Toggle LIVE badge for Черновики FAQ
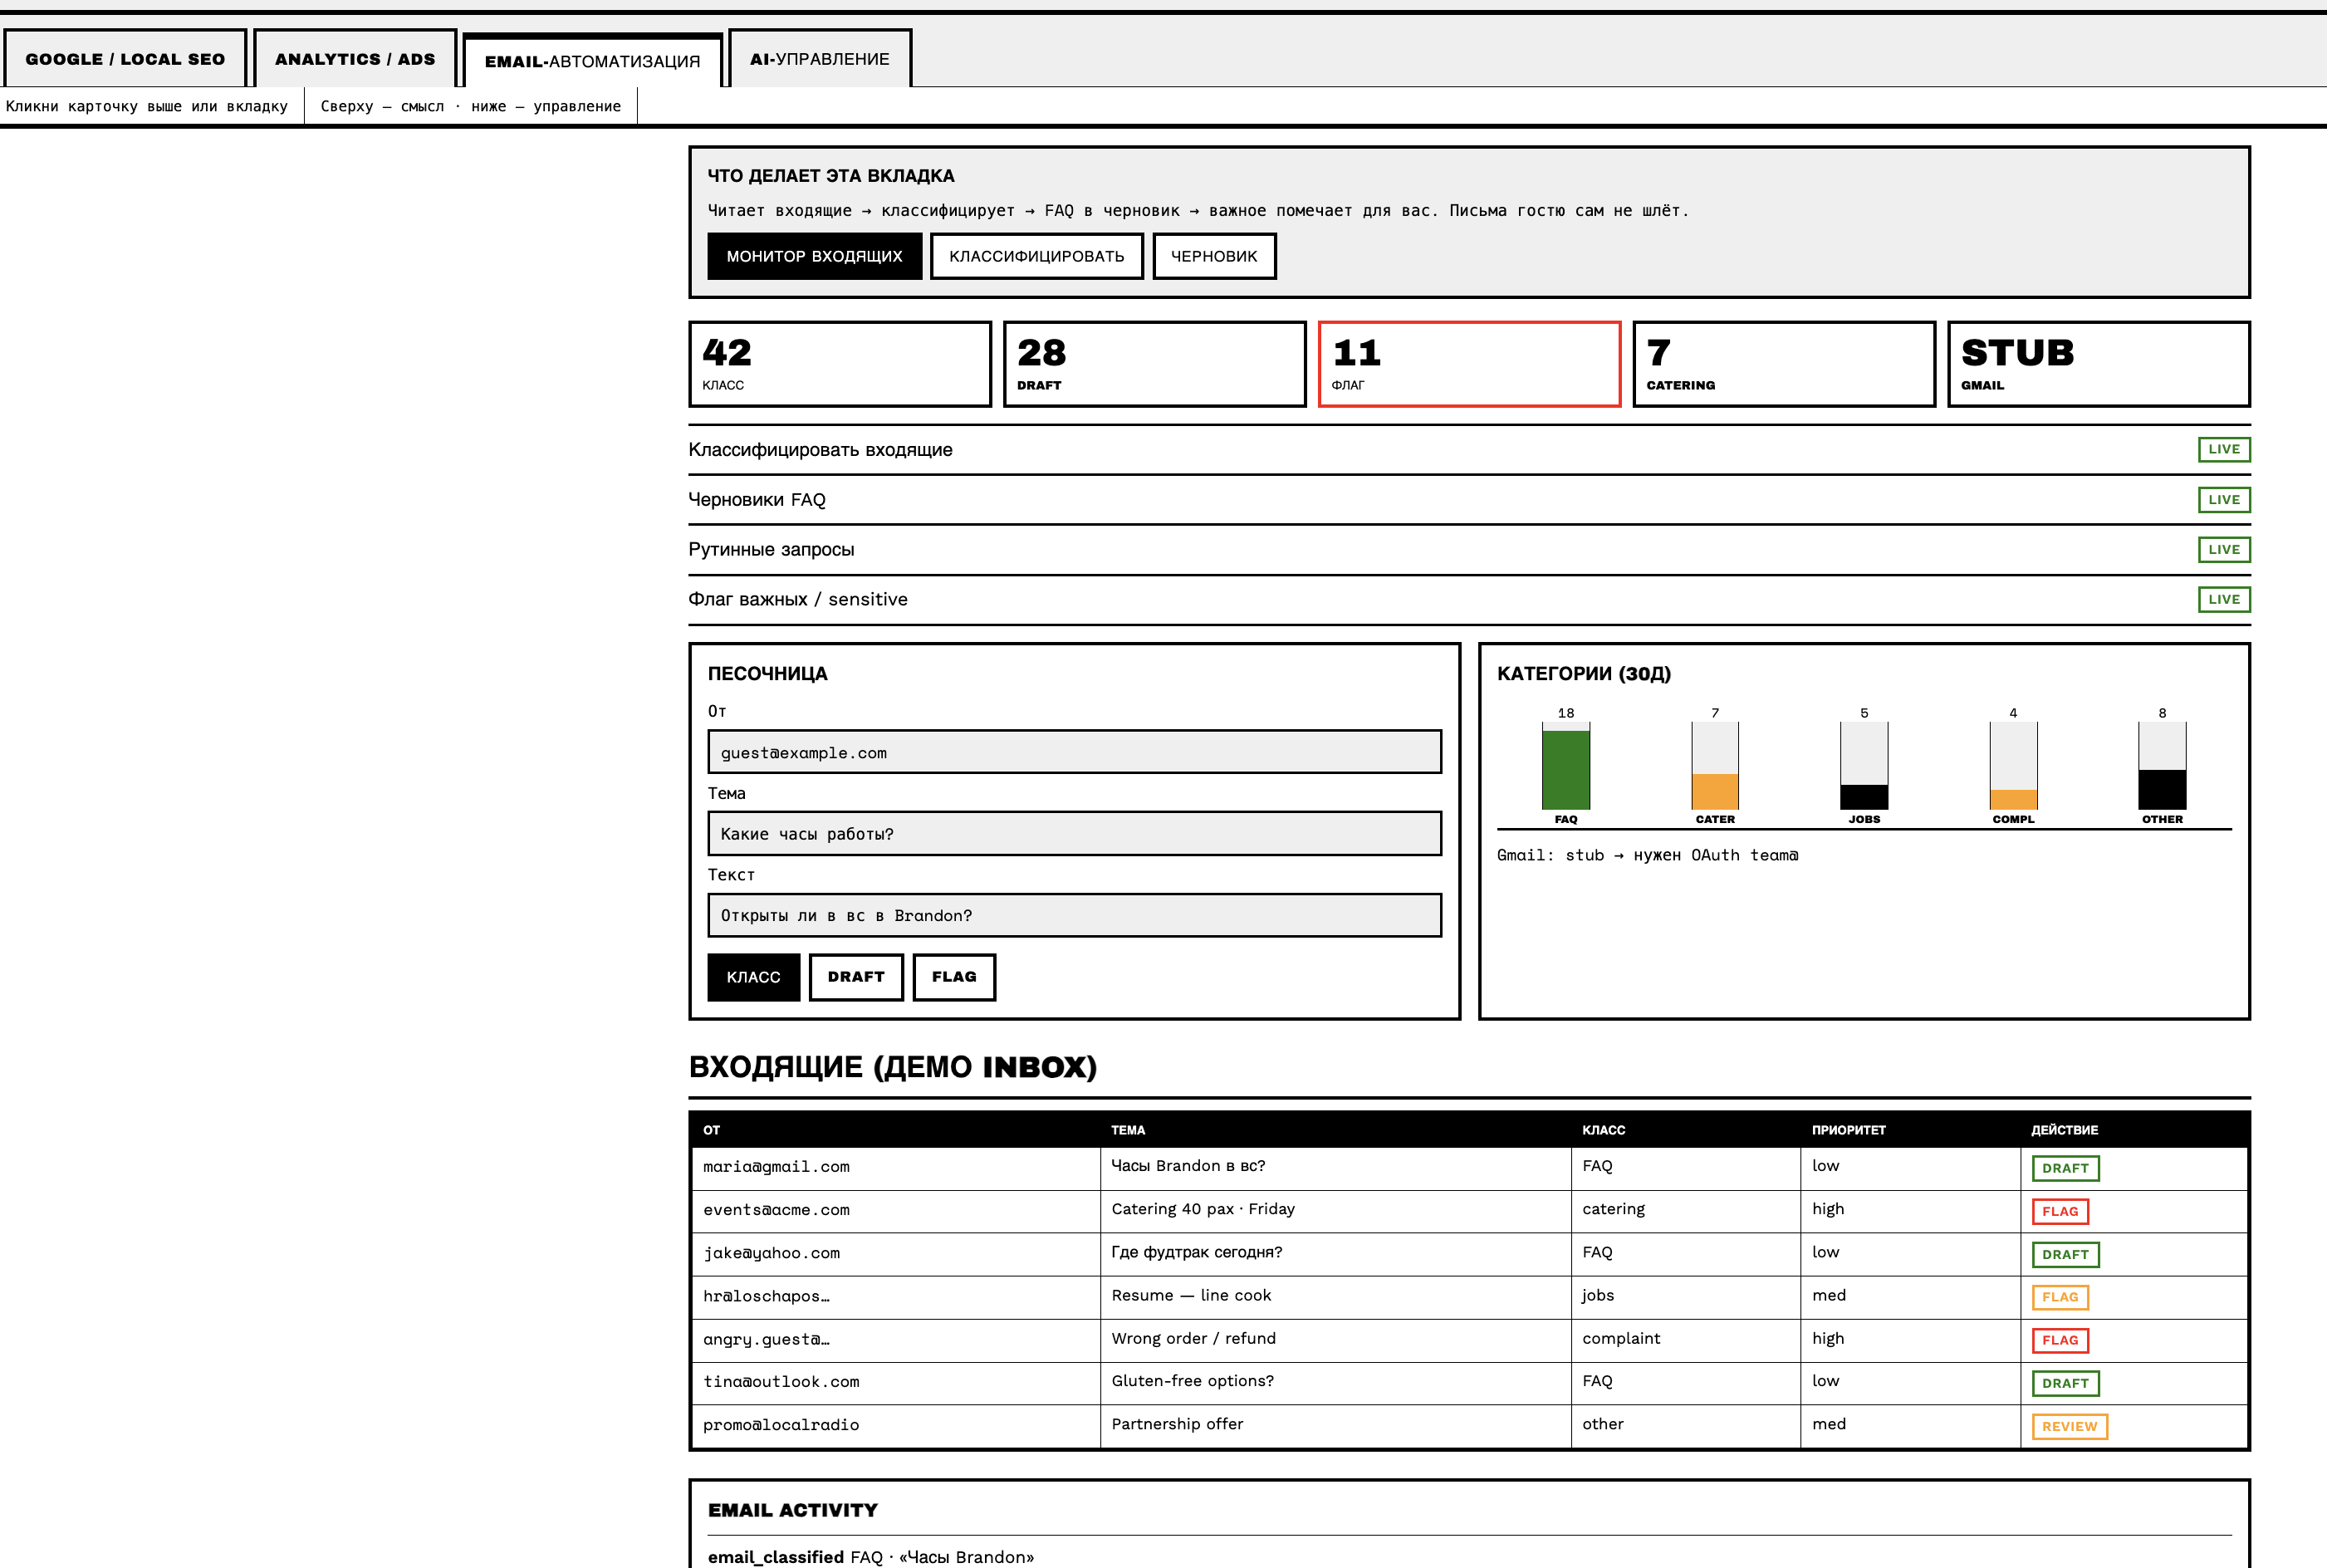Screen dimensions: 2327x1568 tap(2224, 499)
